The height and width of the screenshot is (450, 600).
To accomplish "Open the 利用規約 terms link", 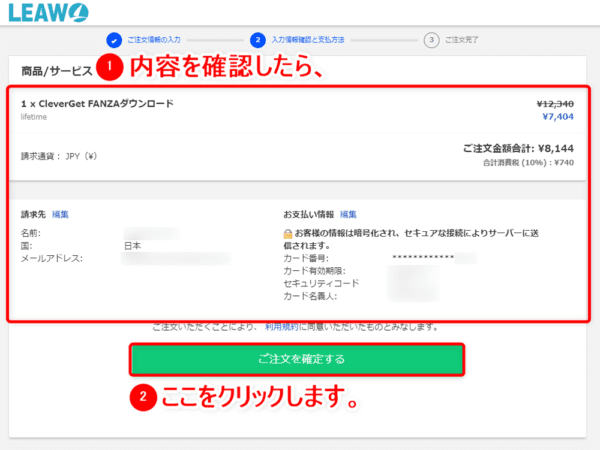I will click(x=282, y=327).
